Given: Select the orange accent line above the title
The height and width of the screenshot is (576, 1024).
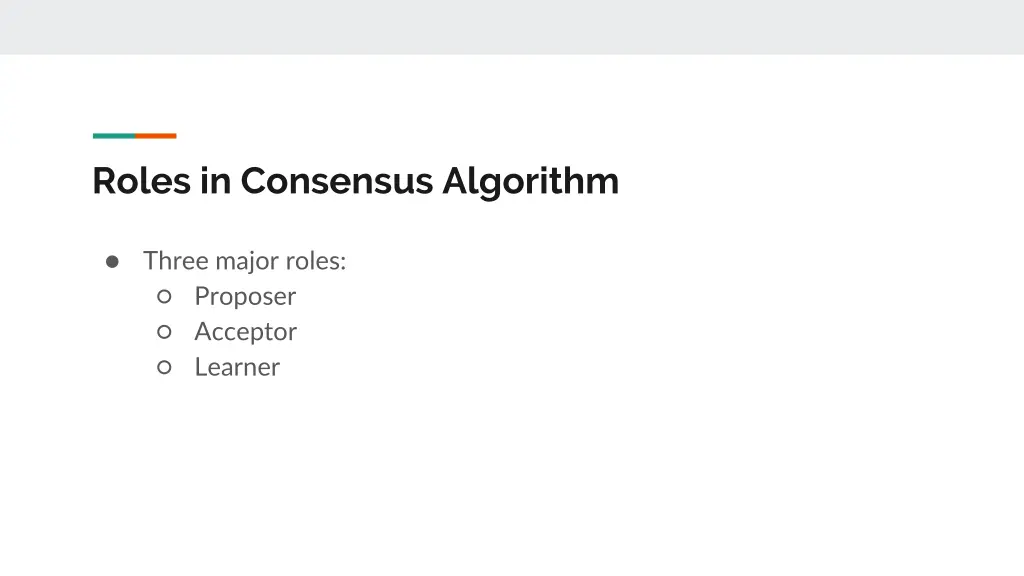Looking at the screenshot, I should tap(156, 136).
